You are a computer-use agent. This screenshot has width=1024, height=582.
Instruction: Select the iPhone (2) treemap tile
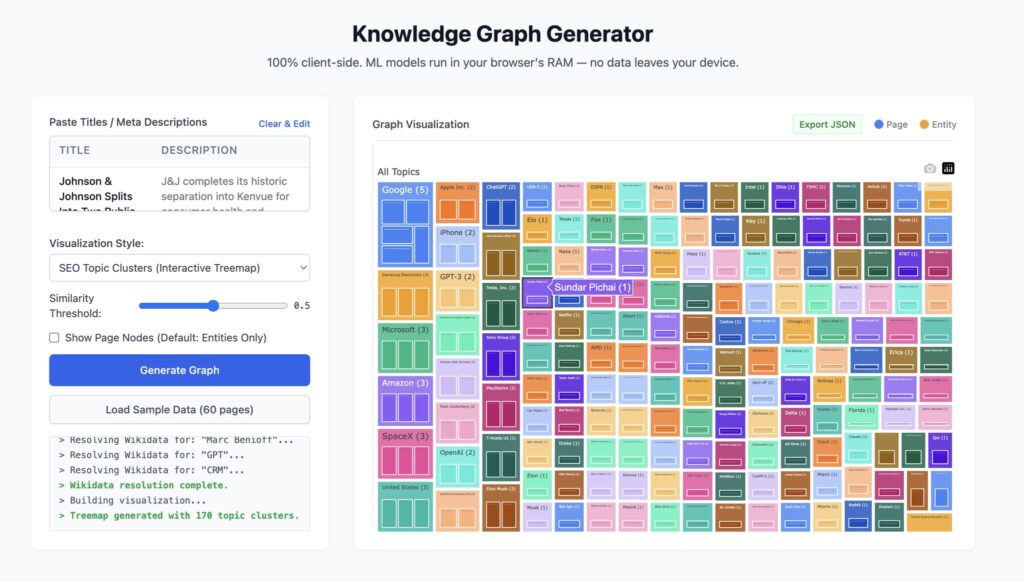pos(457,233)
